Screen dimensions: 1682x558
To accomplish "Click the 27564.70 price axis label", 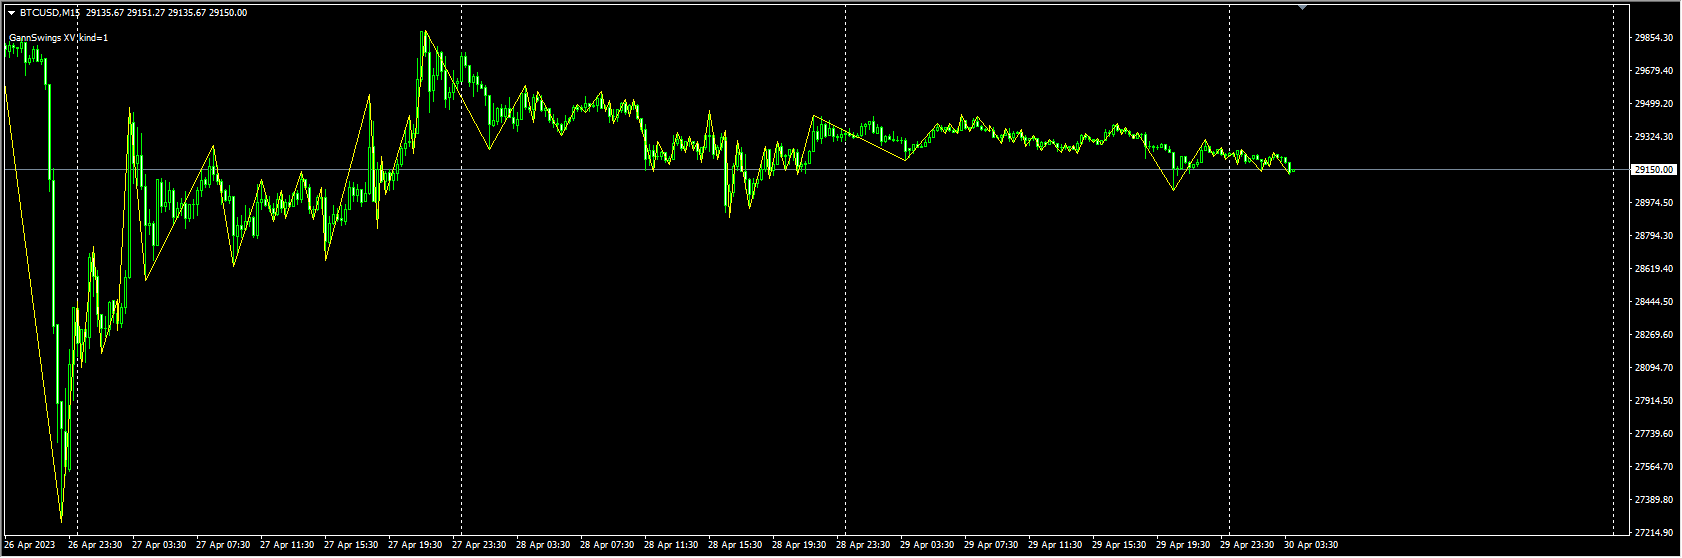I will [x=1654, y=467].
